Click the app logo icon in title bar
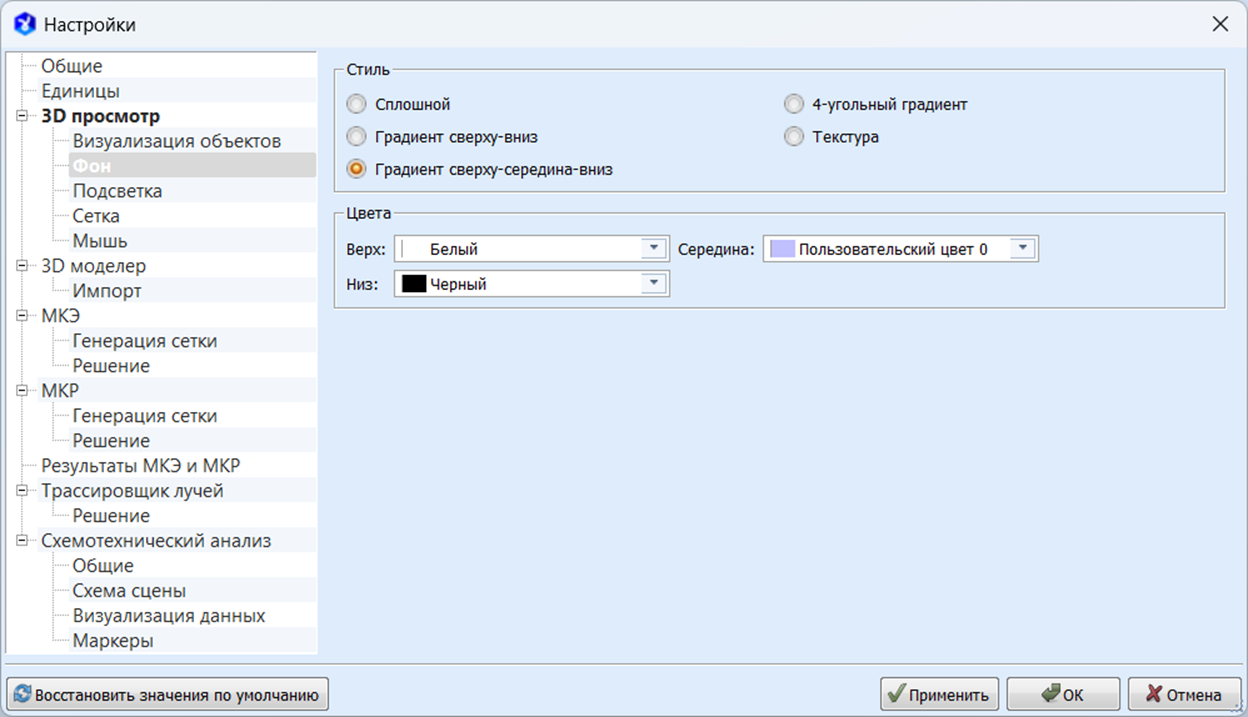 click(24, 24)
